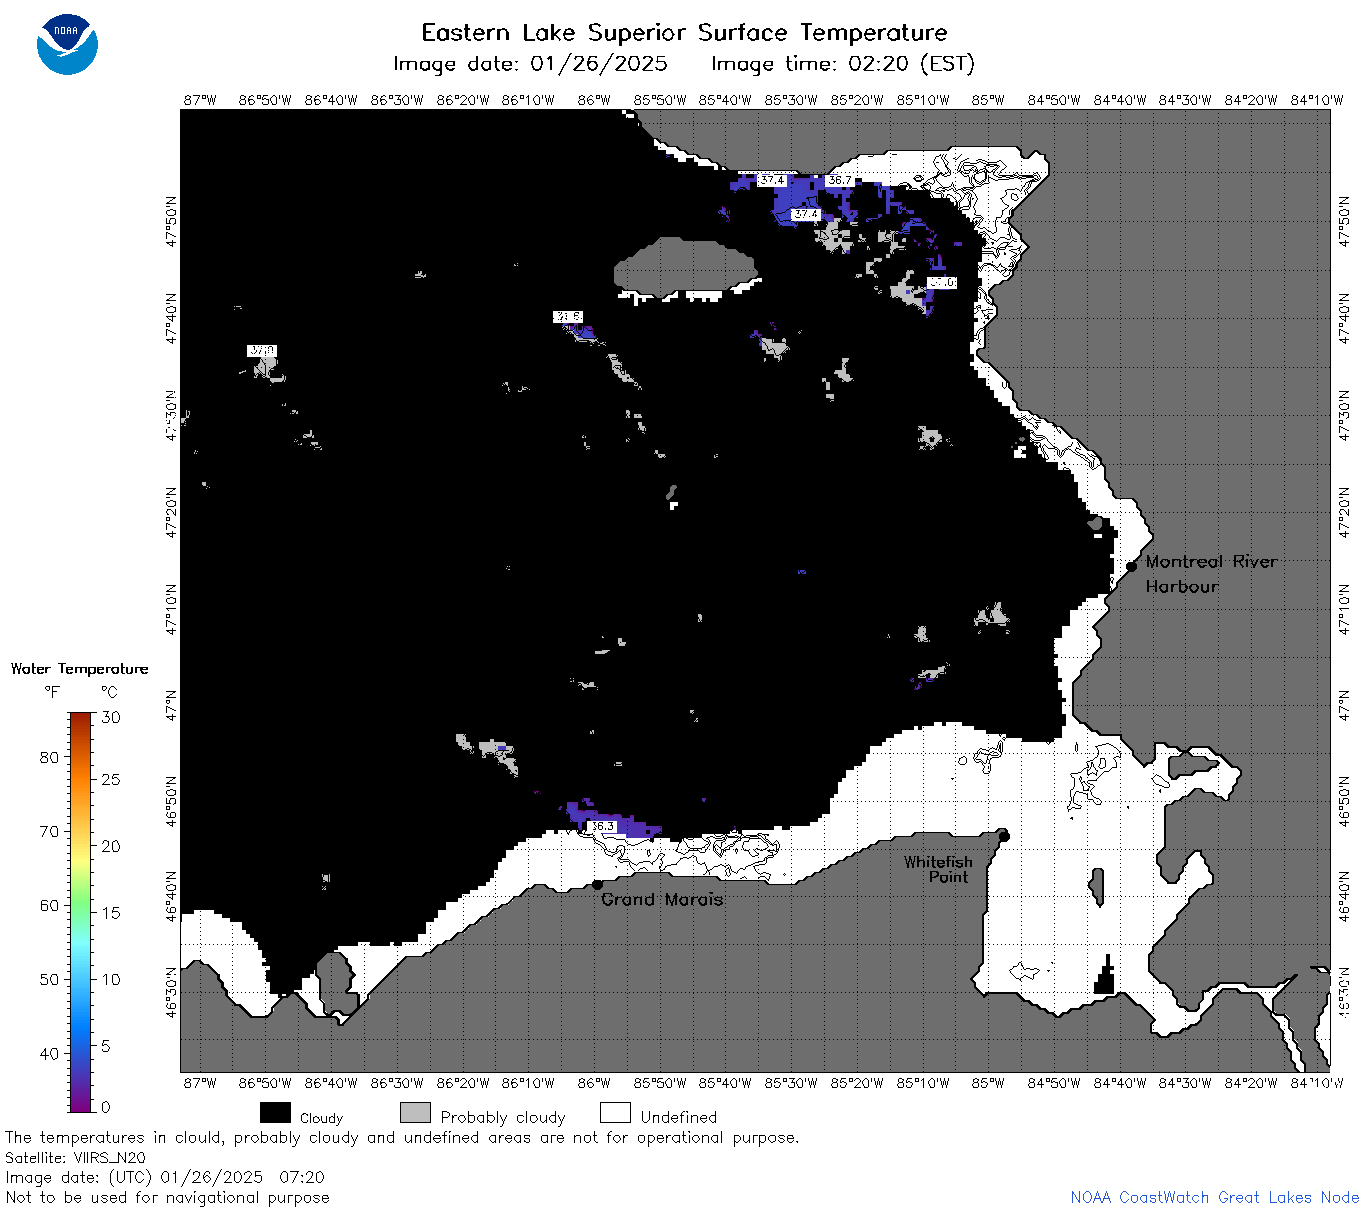Click the 'Image date: (UTC) 01/26/2025 07:20' footer text
This screenshot has width=1370, height=1213.
coord(165,1177)
